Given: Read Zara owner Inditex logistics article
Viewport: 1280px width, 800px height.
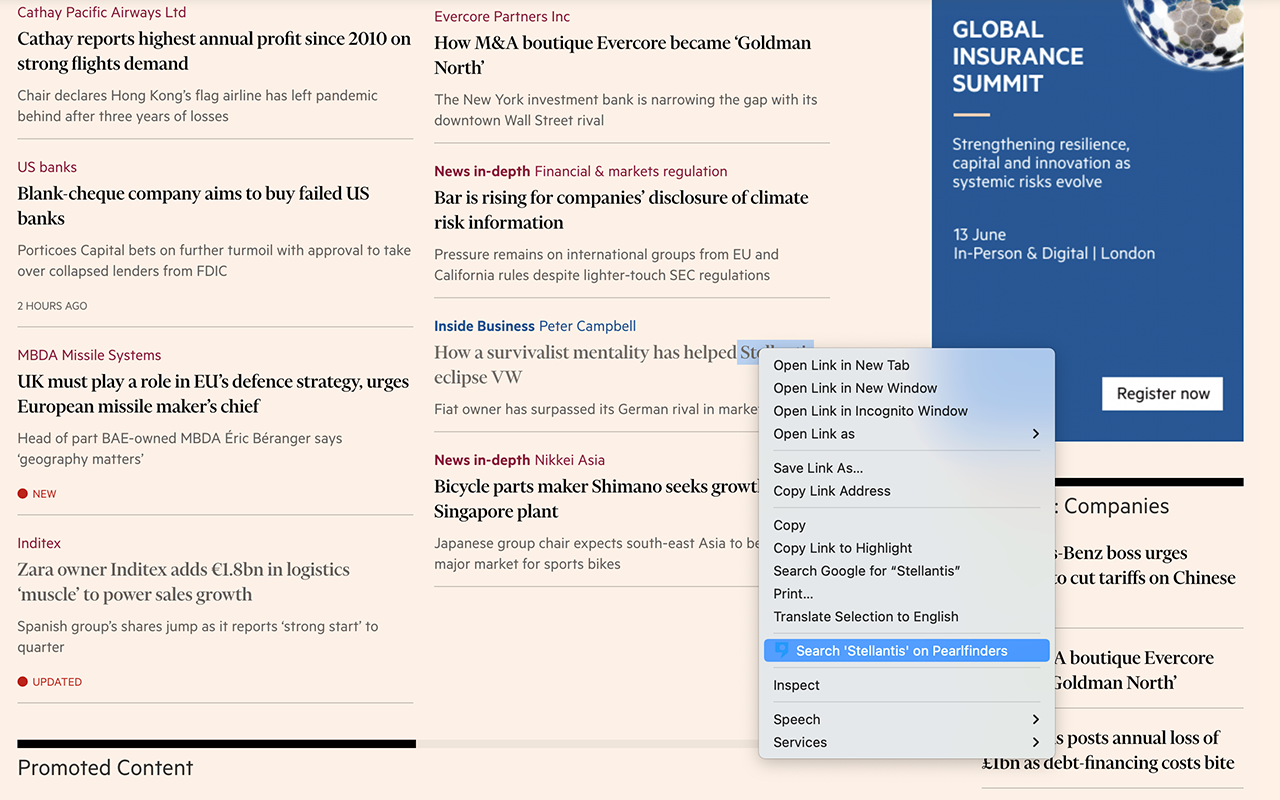Looking at the screenshot, I should 184,582.
